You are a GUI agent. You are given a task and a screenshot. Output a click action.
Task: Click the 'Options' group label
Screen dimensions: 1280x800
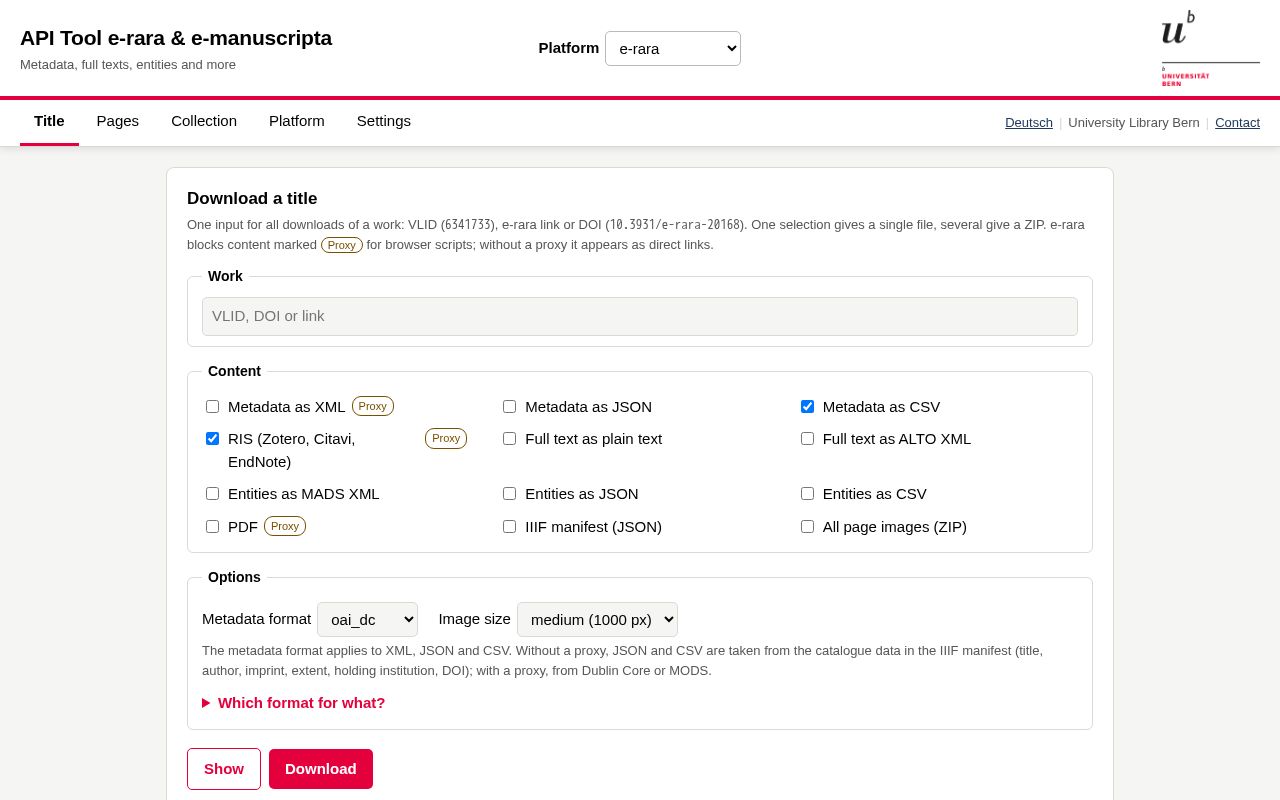click(234, 577)
